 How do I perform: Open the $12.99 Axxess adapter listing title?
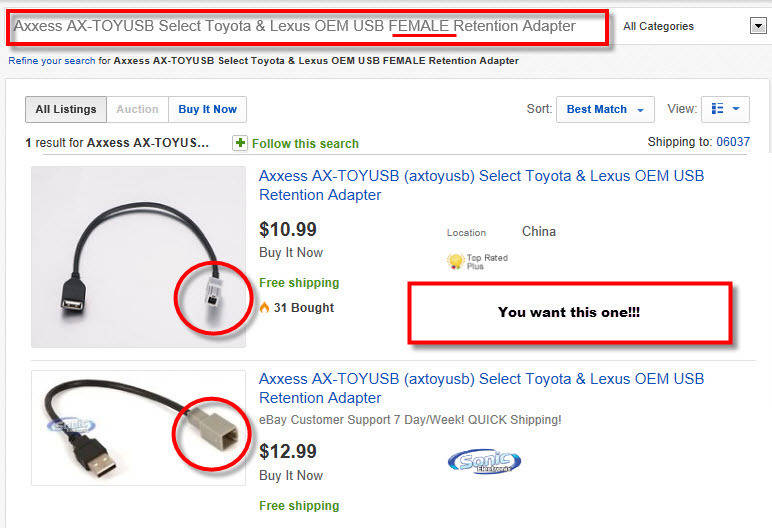[481, 388]
